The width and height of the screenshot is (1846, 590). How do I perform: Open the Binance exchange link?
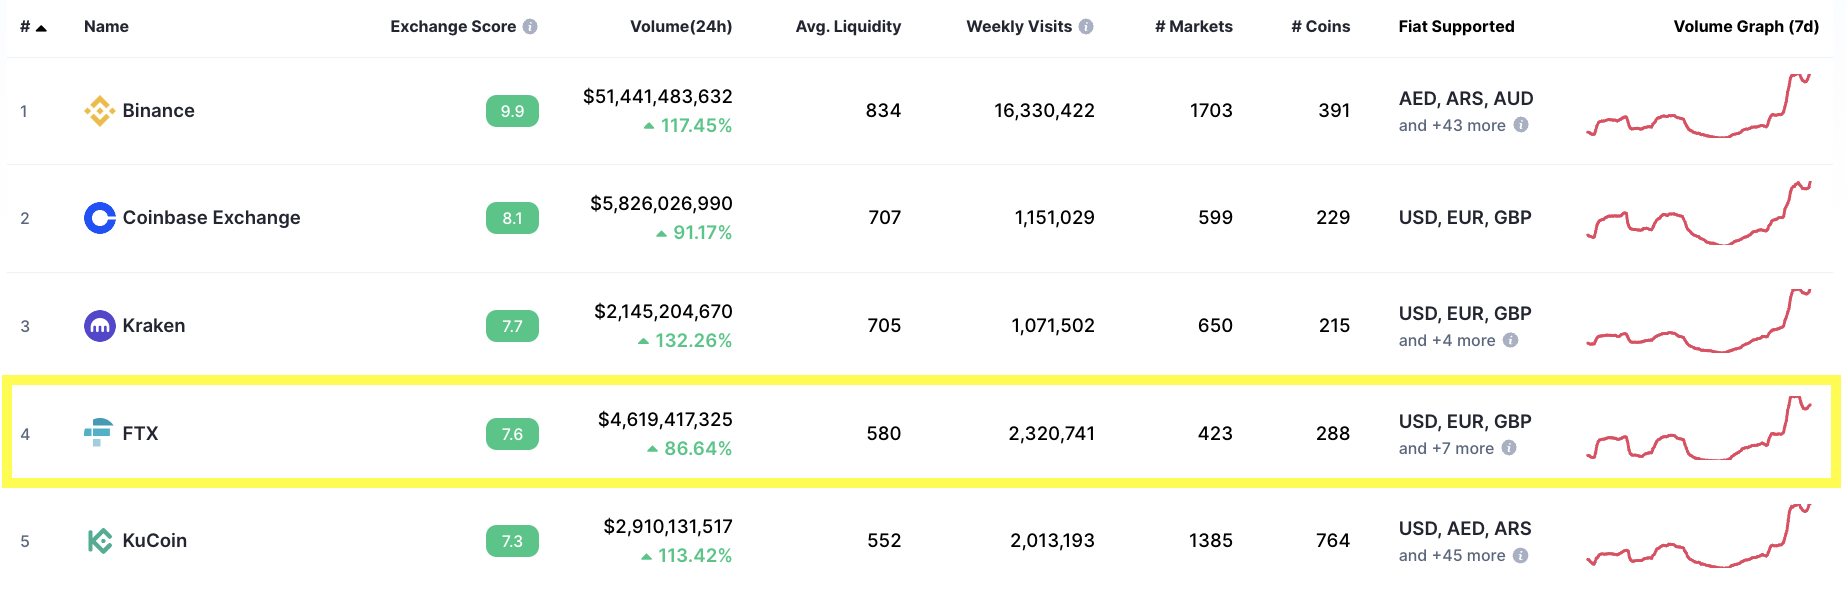coord(158,111)
